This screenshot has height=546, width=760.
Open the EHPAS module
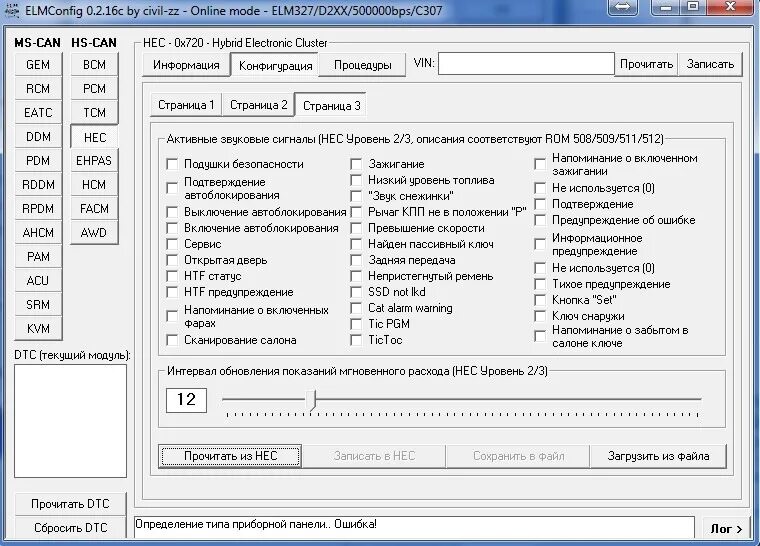tap(94, 161)
